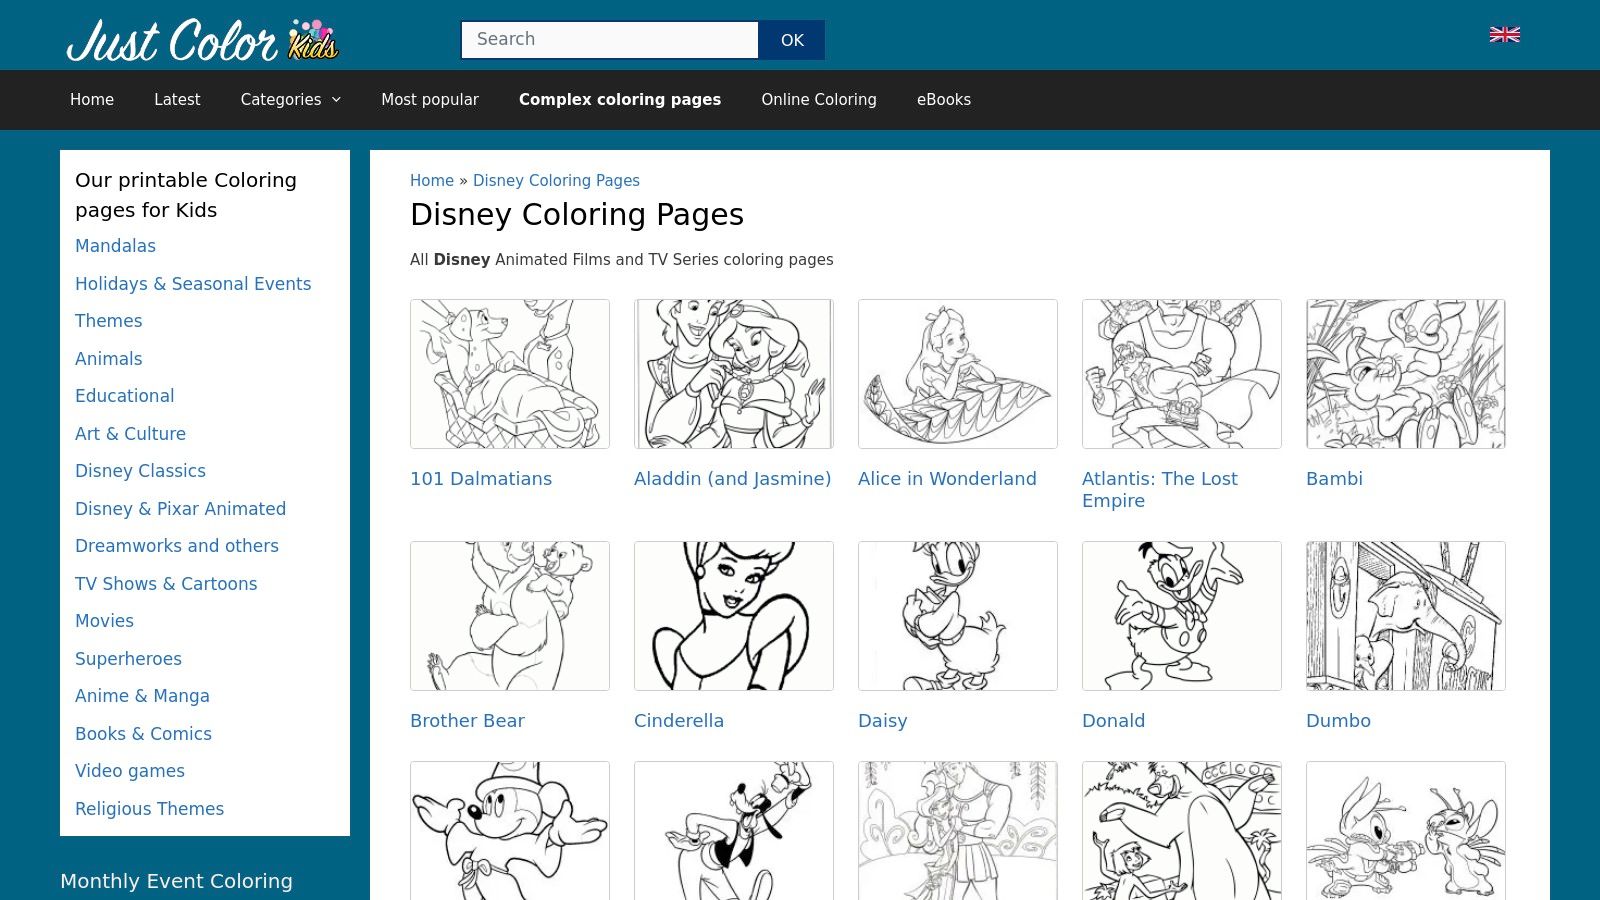Open the Superheroes category
This screenshot has height=900, width=1600.
[x=128, y=658]
